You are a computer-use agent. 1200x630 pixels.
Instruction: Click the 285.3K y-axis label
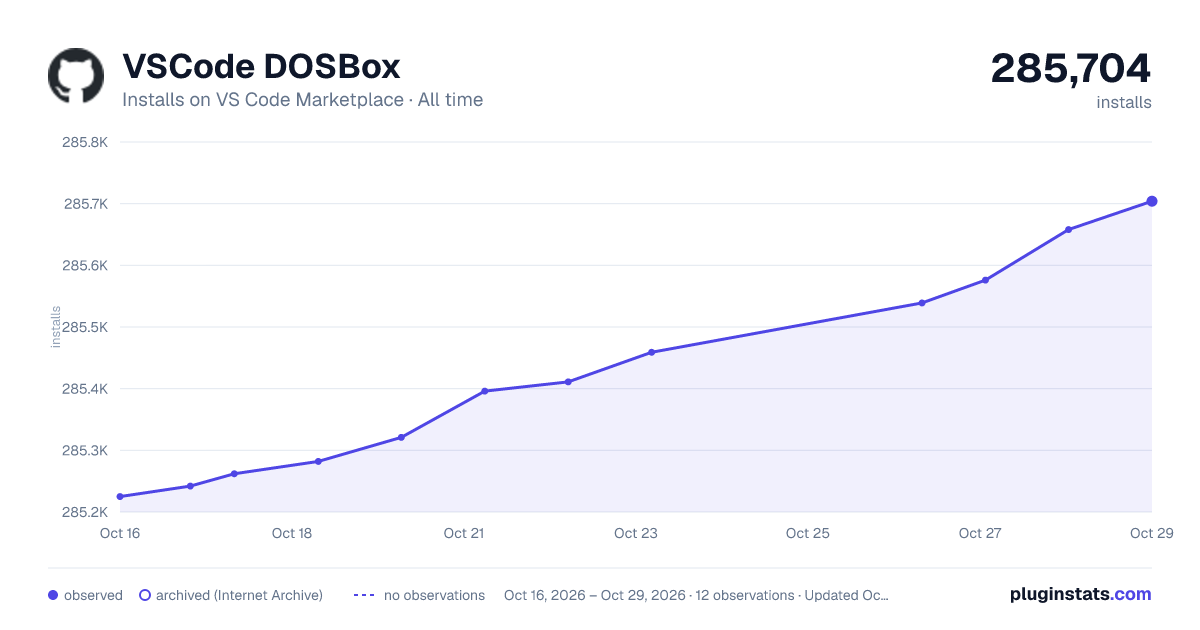(85, 451)
